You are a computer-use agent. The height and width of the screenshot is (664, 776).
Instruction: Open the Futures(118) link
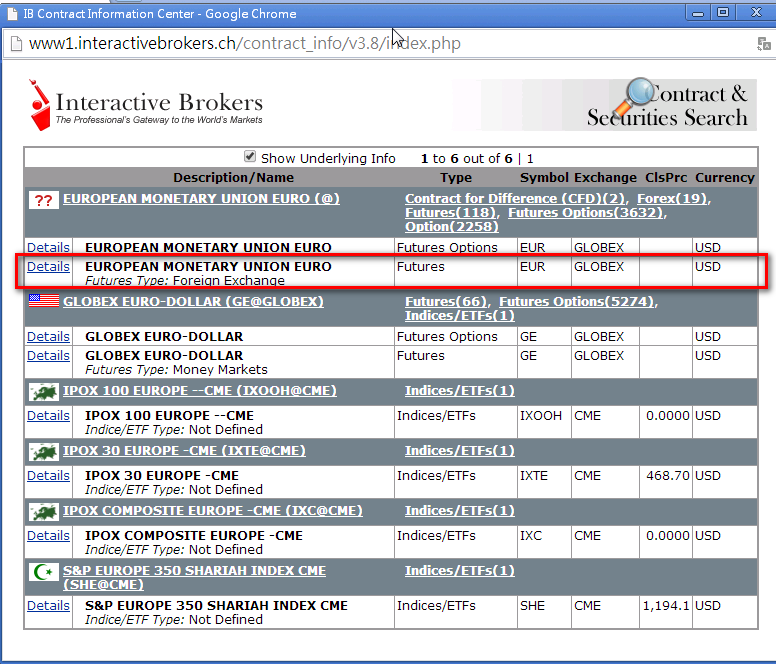tap(450, 213)
